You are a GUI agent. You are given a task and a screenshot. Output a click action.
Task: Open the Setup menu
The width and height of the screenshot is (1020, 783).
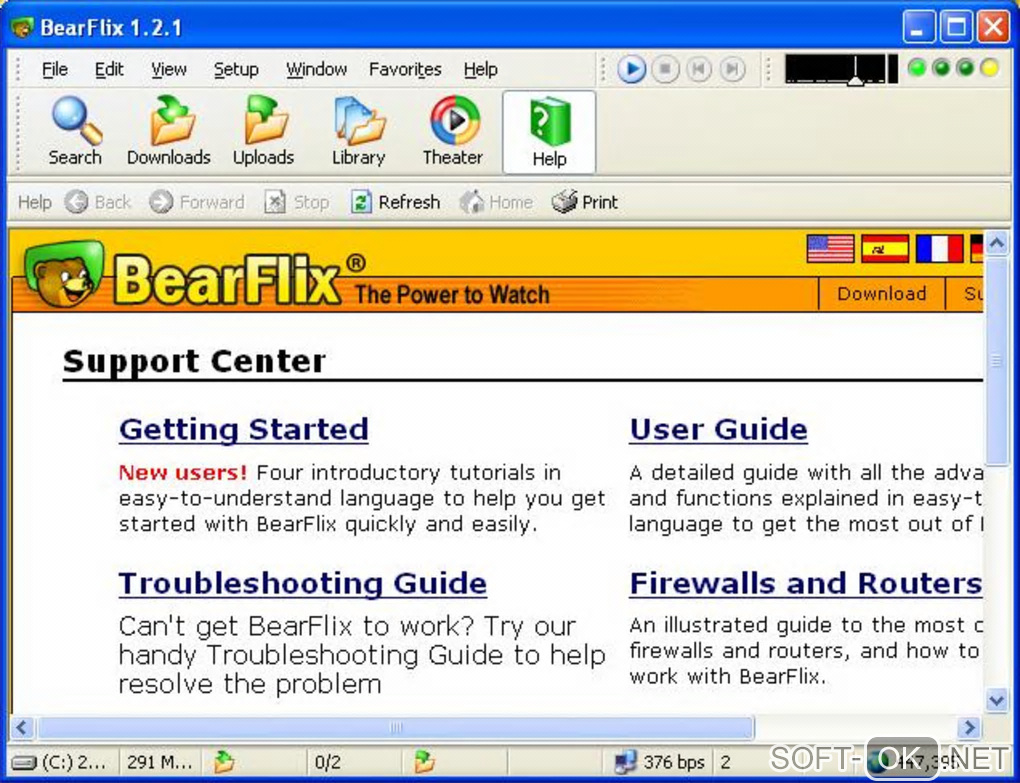(x=236, y=69)
